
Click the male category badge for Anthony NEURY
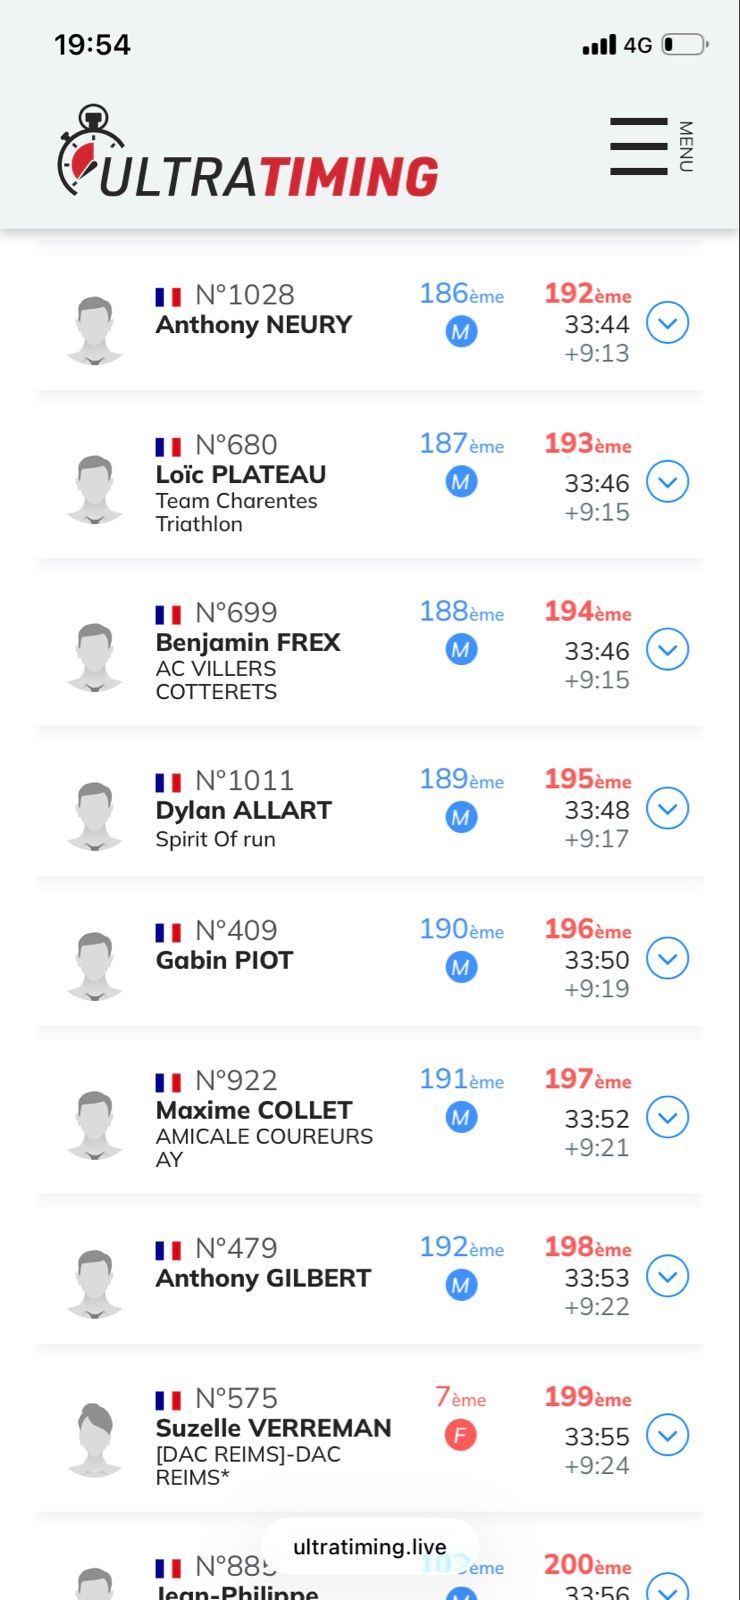coord(461,332)
